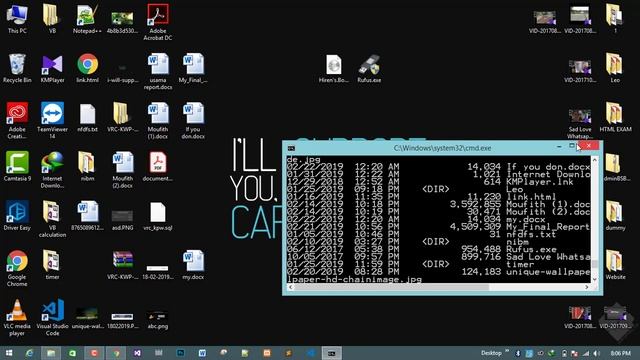This screenshot has height=360, width=640.
Task: Select My_Final_ Word document icon
Action: pyautogui.click(x=193, y=69)
